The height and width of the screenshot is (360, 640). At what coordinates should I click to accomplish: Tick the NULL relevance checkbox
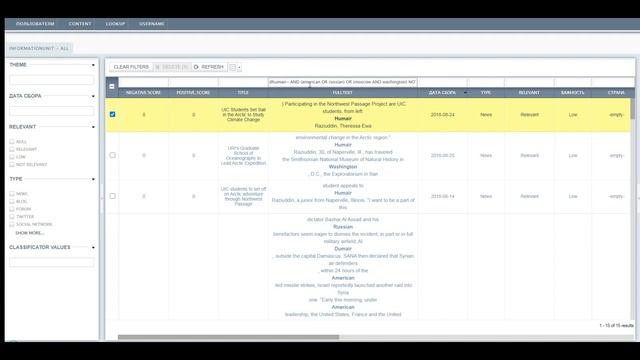12,142
